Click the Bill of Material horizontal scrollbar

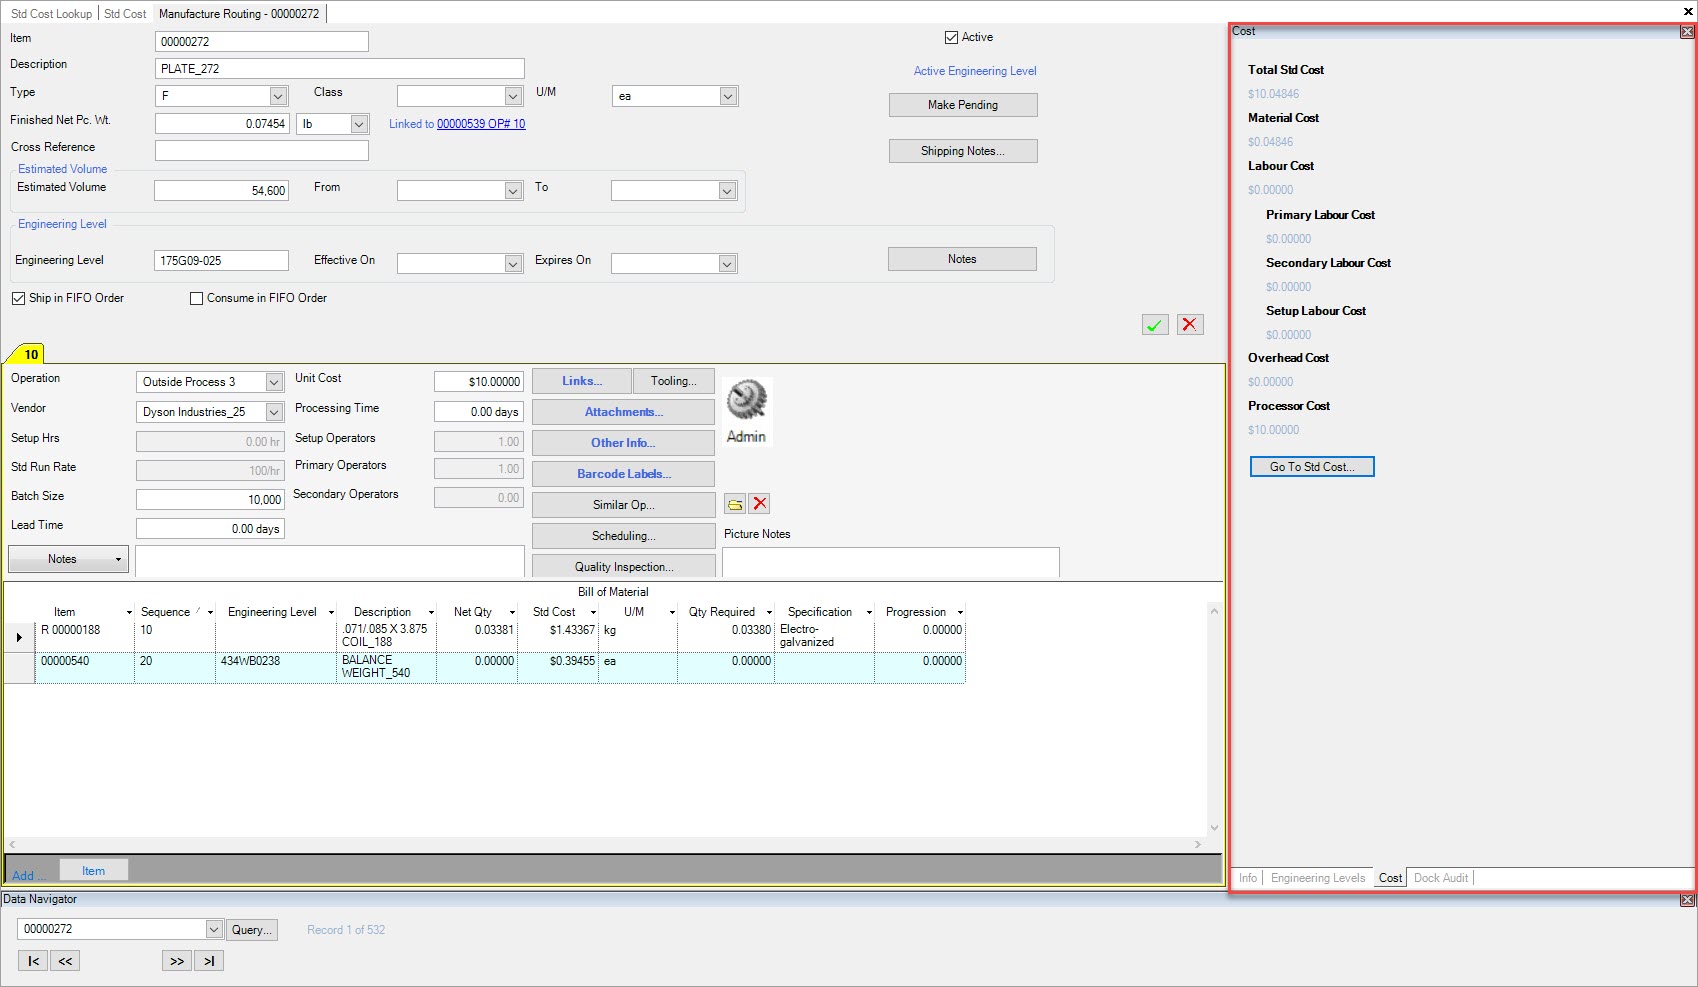click(x=604, y=844)
